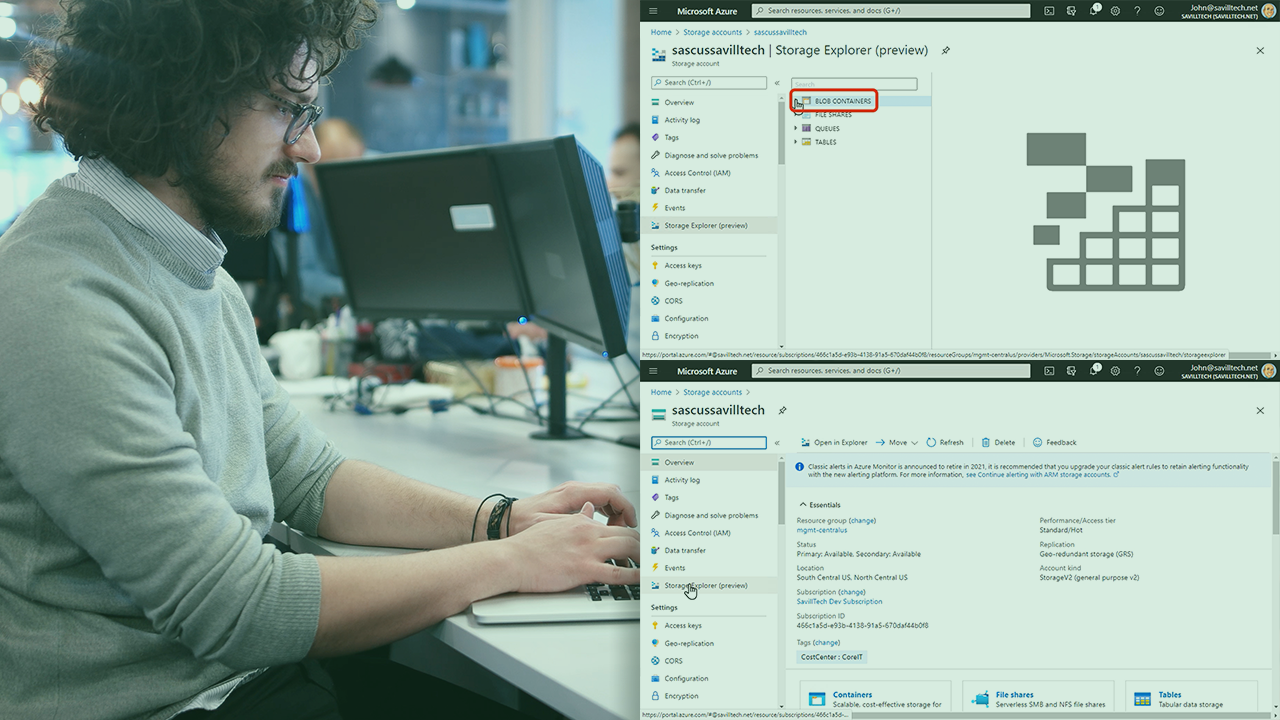1280x720 pixels.
Task: Open the mgmt-centralus resource group link
Action: tap(822, 530)
